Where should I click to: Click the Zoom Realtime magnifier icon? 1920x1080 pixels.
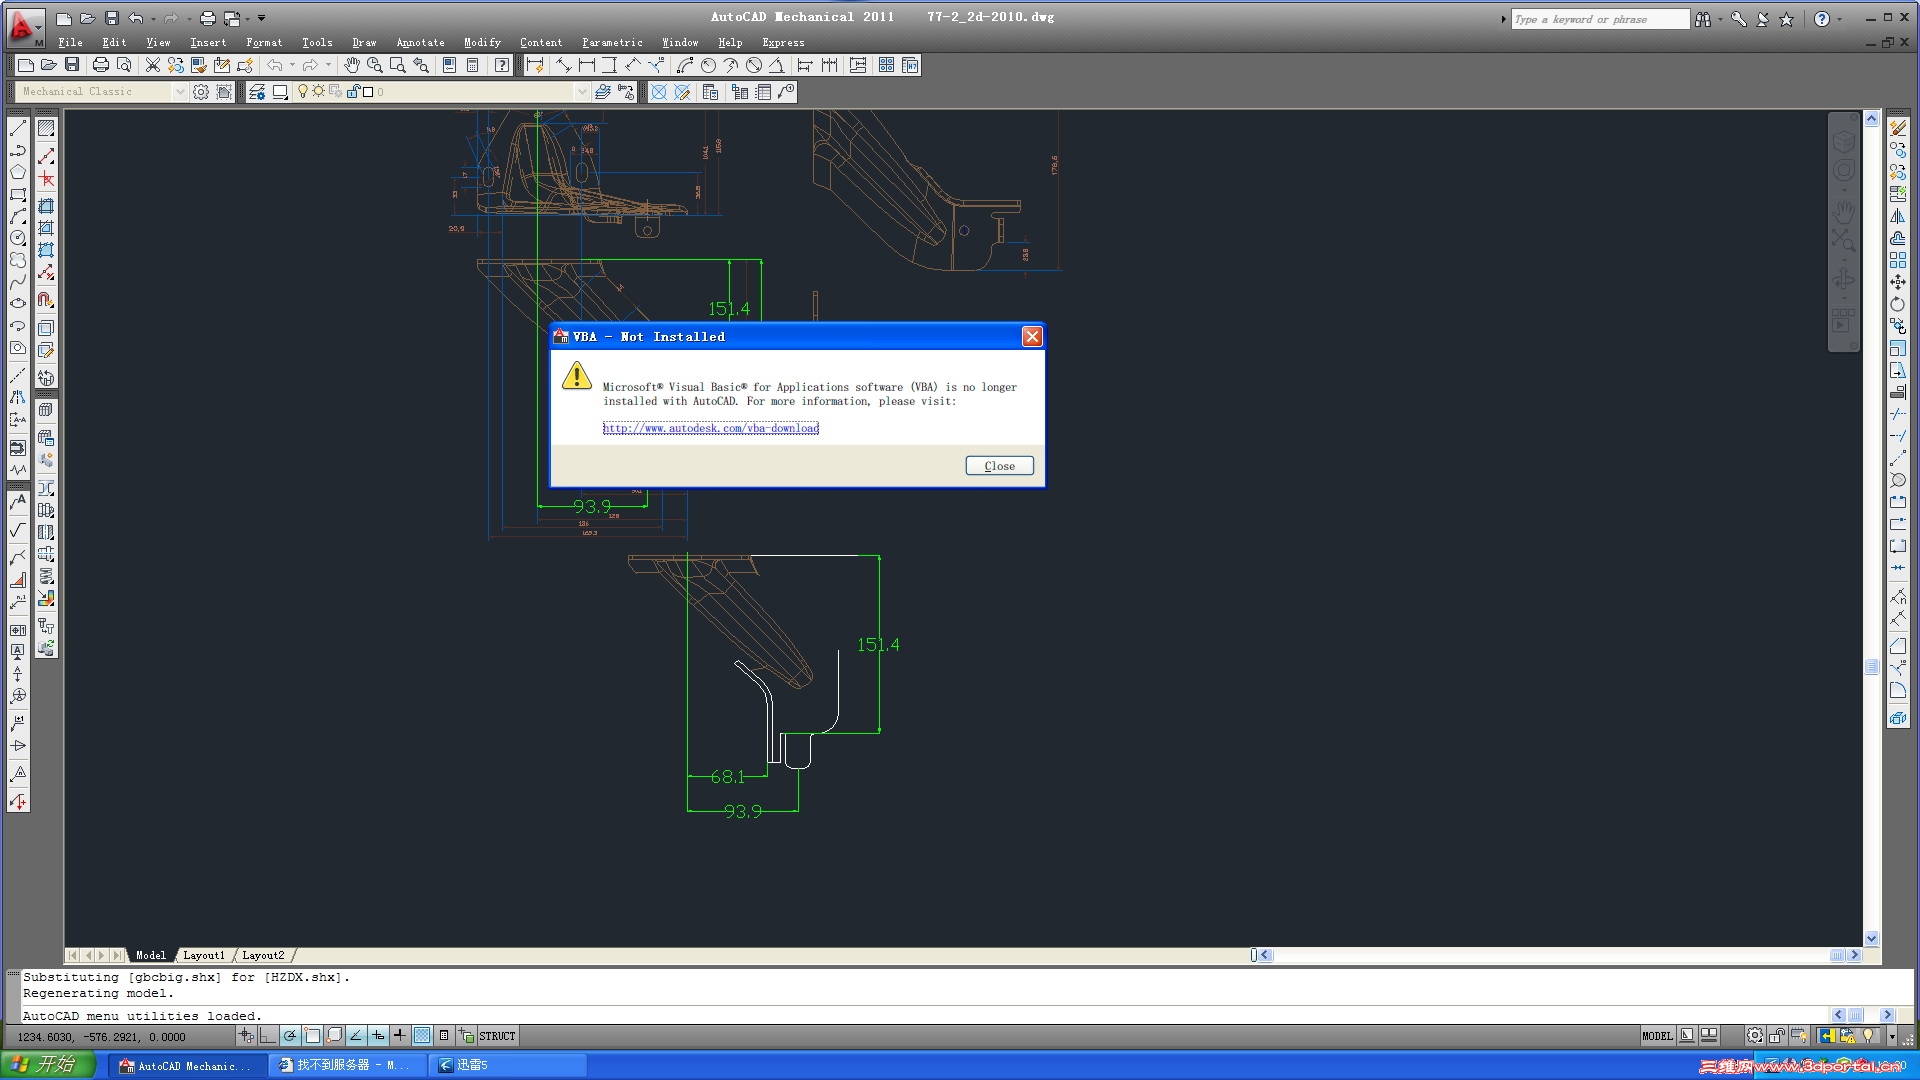375,65
